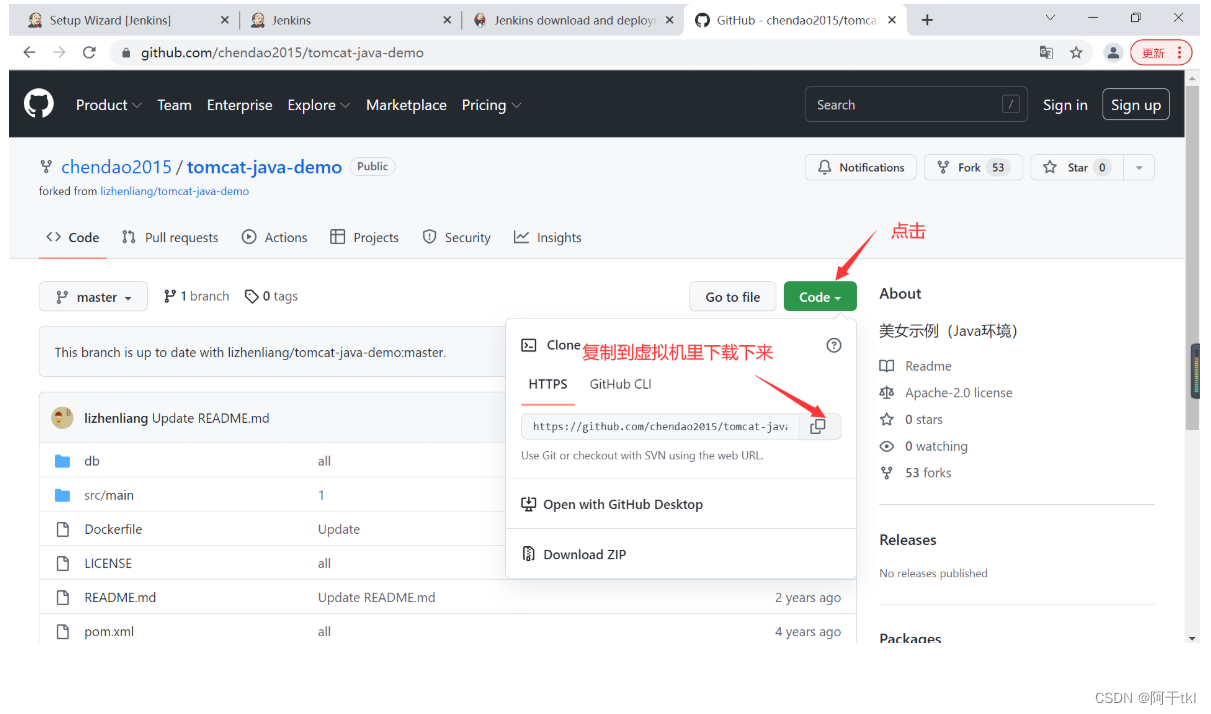Viewport: 1211px width, 714px height.
Task: Click the slash shortcut icon in search box
Action: [x=1010, y=104]
